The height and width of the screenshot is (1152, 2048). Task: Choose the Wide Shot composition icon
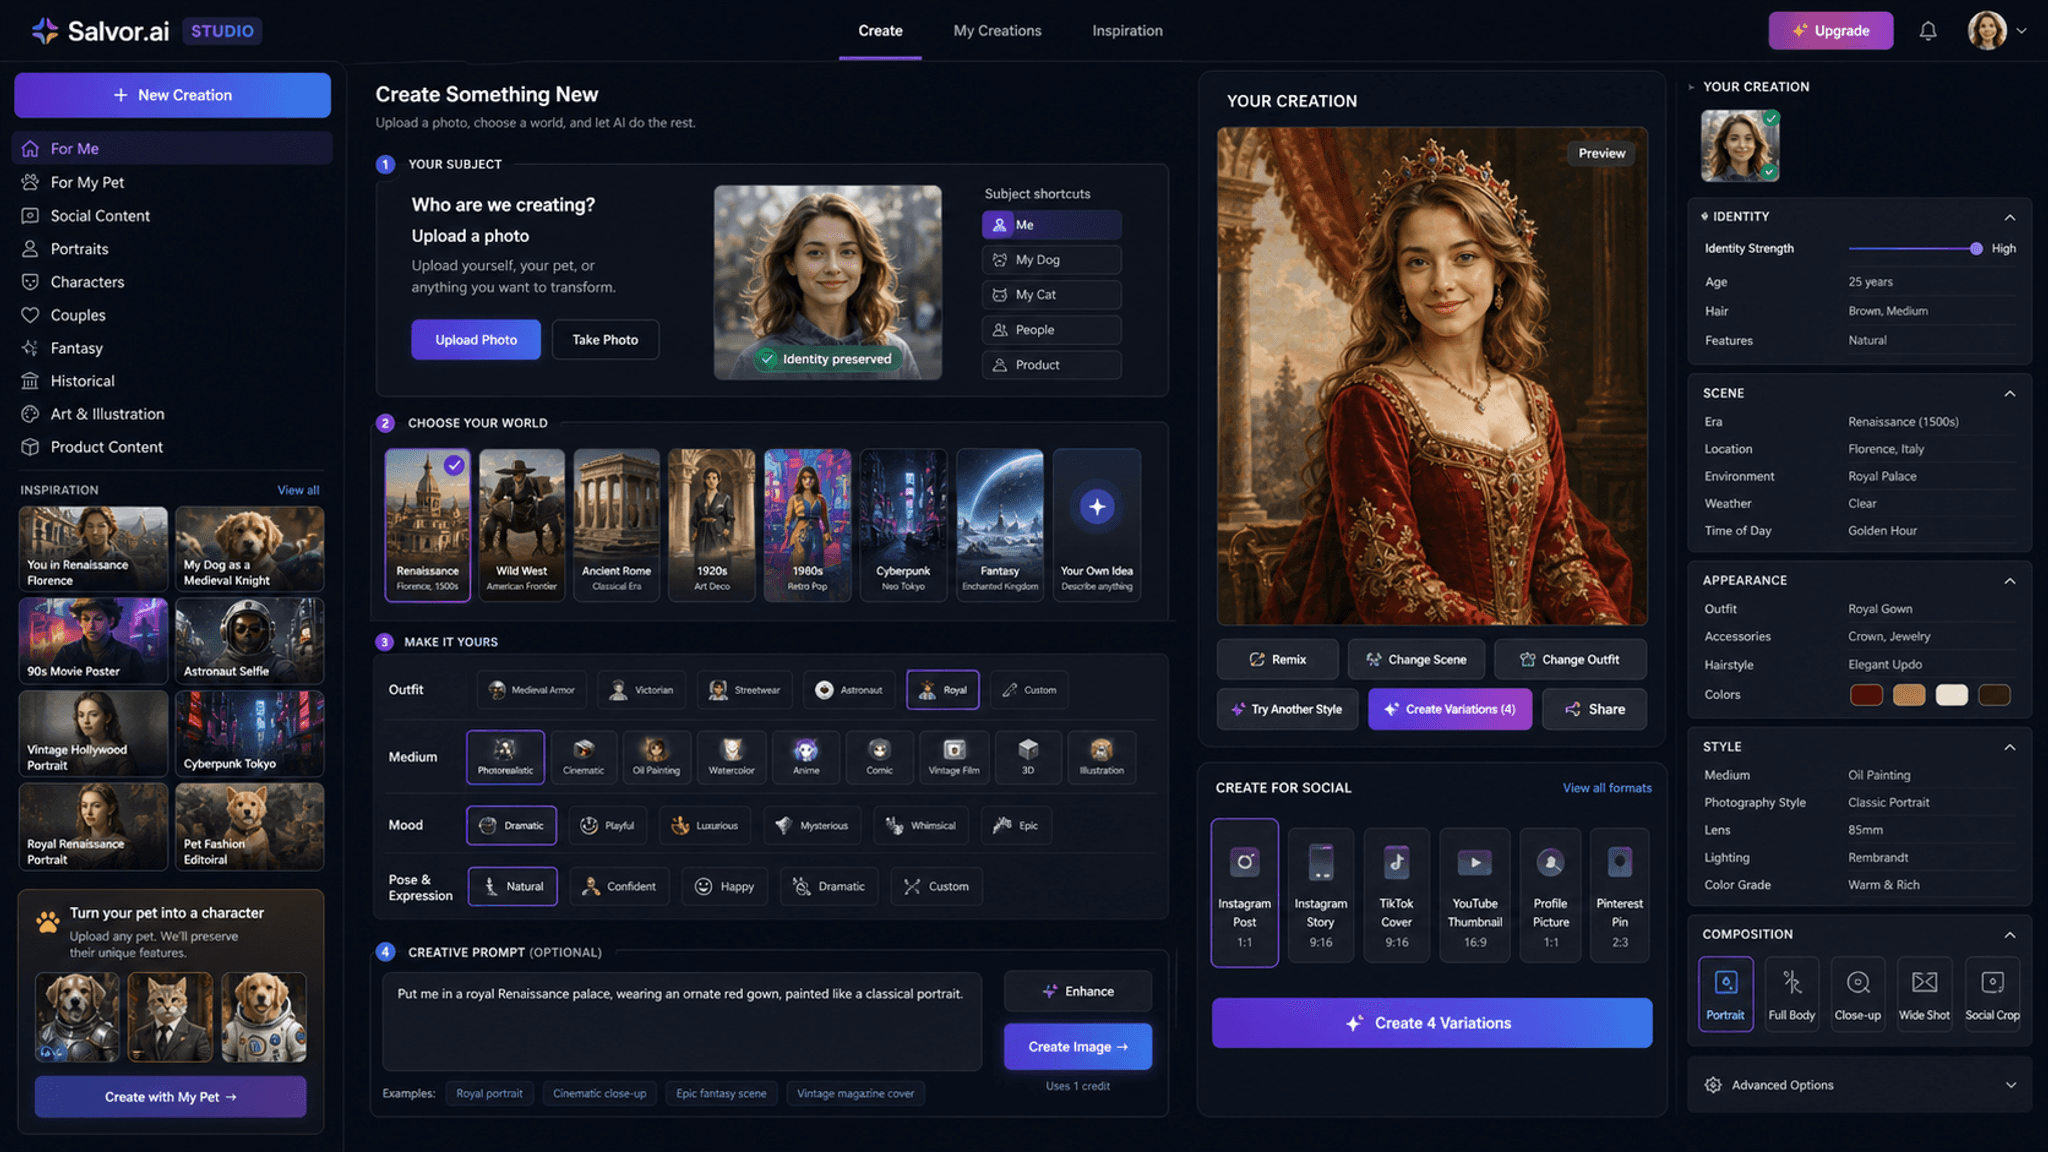pos(1925,983)
